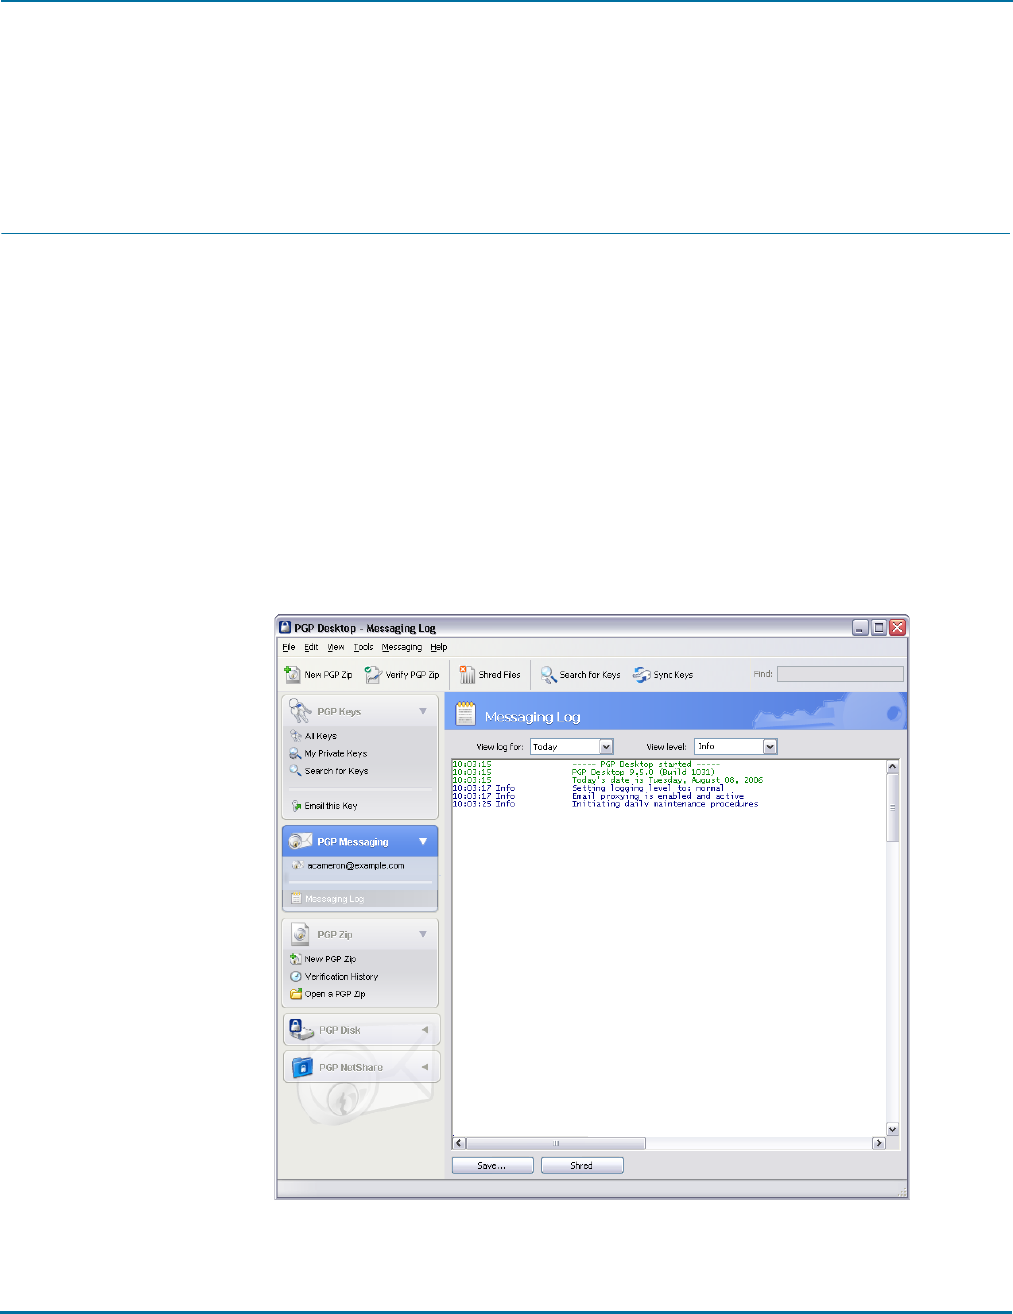Collapse the PGP Messaging panel arrow

tap(423, 842)
